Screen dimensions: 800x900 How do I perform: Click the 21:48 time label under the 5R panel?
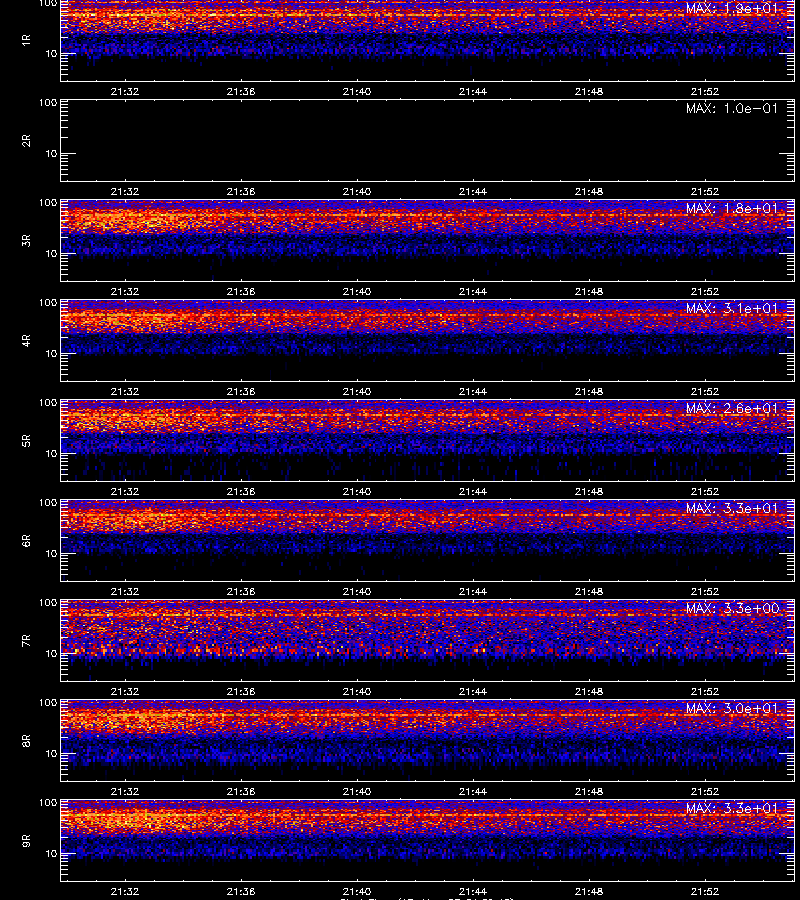click(x=589, y=491)
